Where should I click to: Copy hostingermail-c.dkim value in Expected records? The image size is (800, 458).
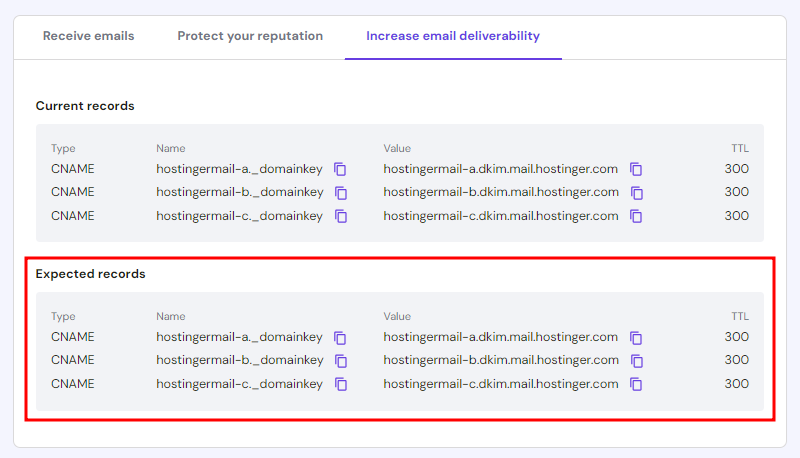[x=636, y=384]
